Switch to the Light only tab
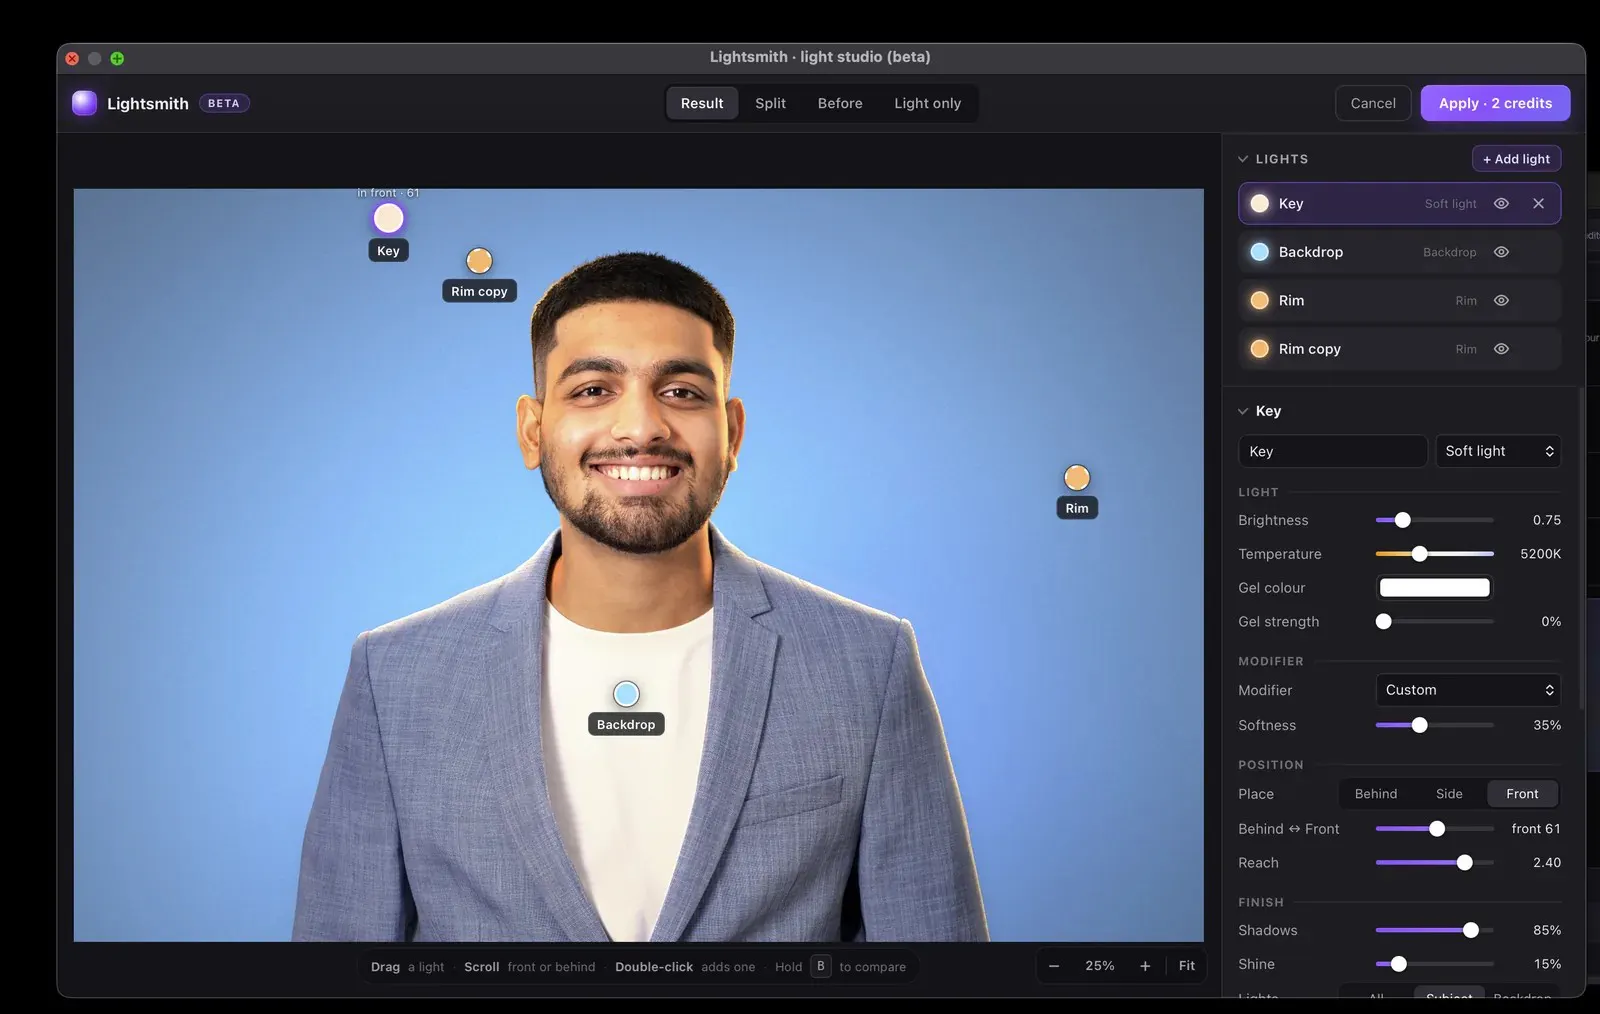1600x1014 pixels. (x=927, y=103)
